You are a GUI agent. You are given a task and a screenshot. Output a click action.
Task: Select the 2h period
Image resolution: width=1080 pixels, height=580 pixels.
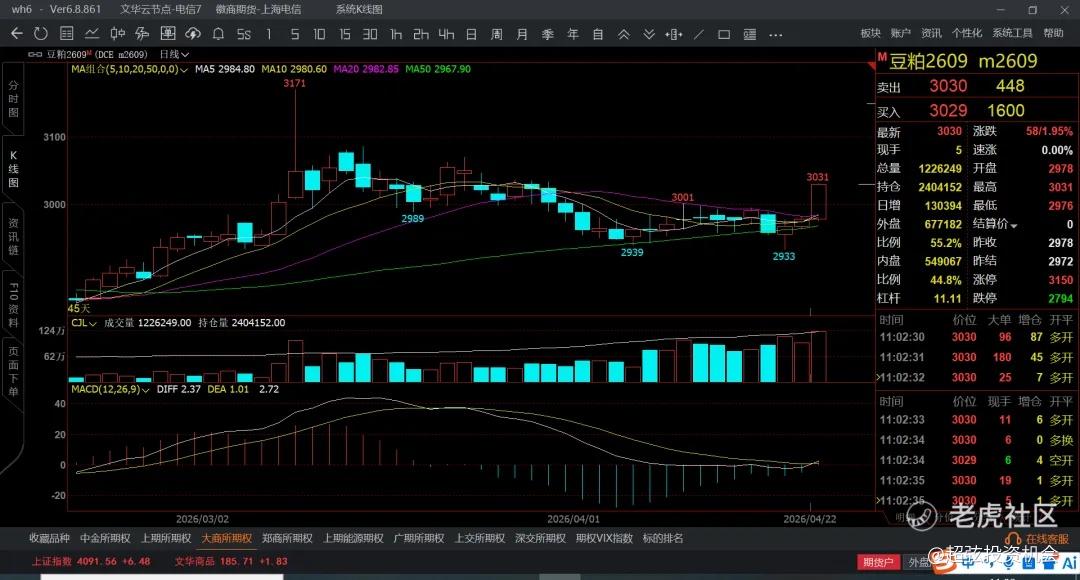point(421,34)
